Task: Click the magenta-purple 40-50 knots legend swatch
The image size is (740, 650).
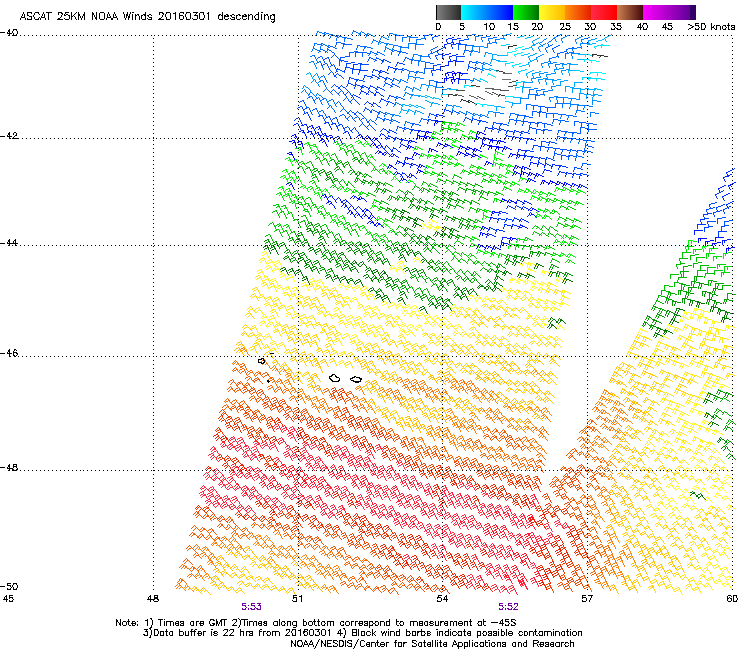Action: [x=669, y=12]
